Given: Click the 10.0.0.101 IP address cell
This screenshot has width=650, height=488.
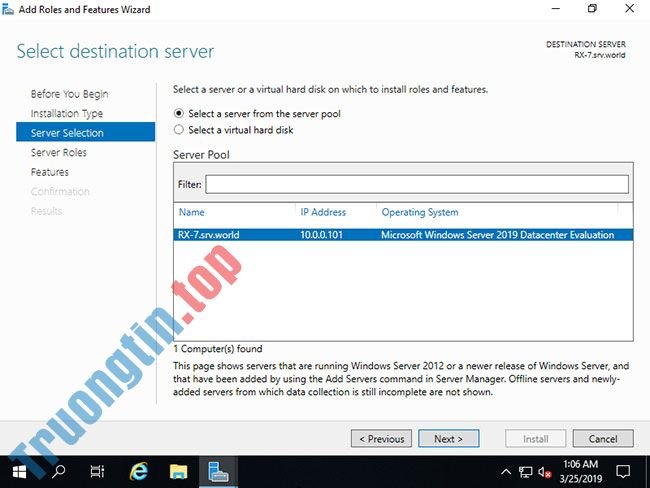Looking at the screenshot, I should [x=321, y=235].
